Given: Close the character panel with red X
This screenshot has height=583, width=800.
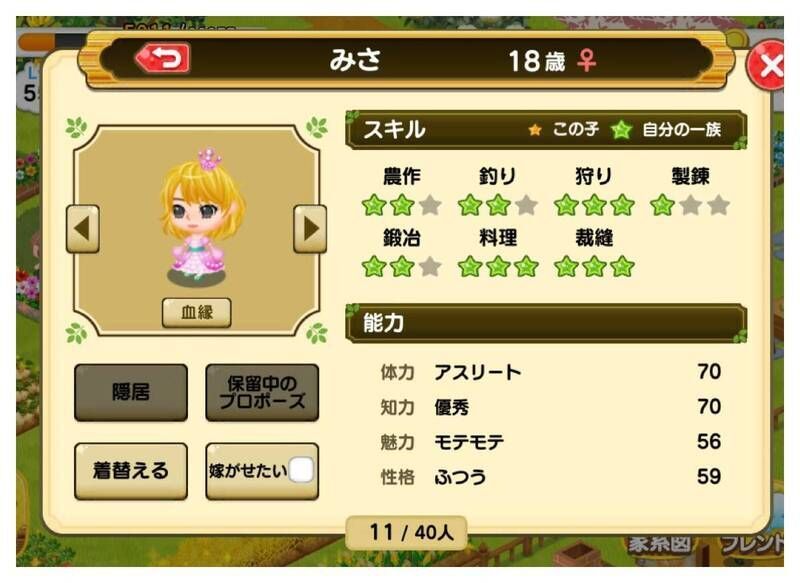Looking at the screenshot, I should (x=767, y=65).
